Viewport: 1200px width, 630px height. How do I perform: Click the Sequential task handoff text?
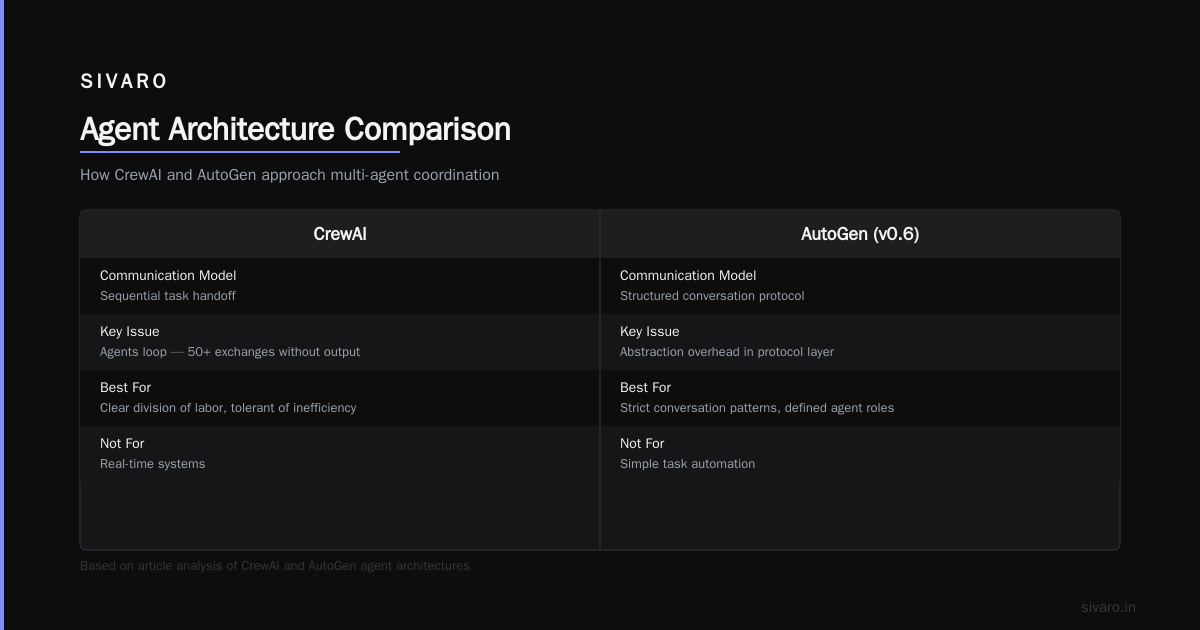pos(168,296)
